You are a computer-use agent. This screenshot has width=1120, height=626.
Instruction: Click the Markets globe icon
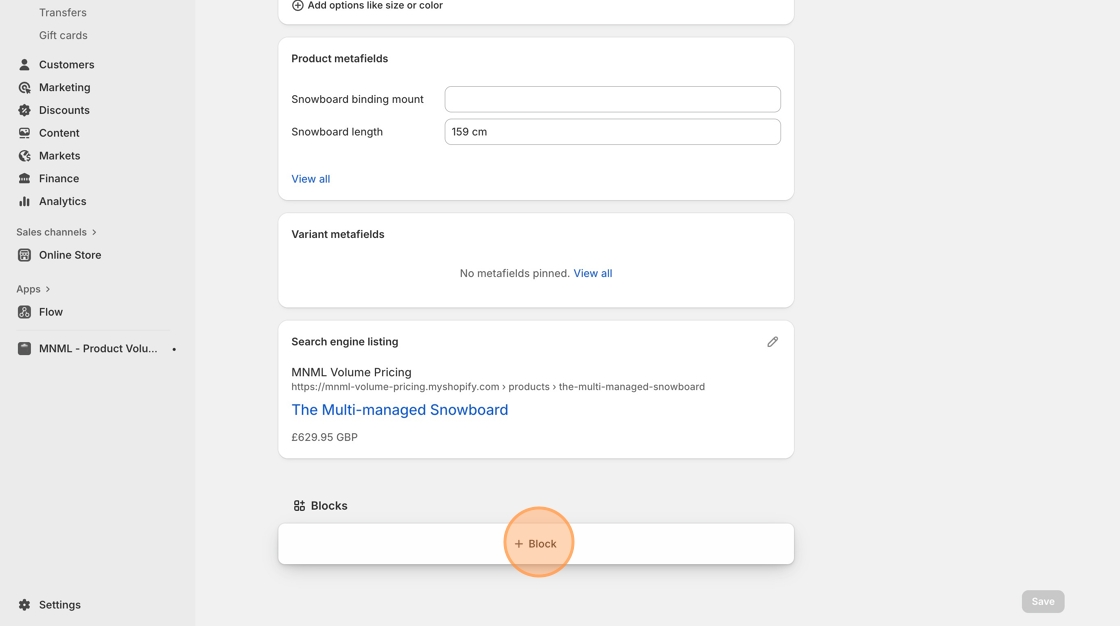tap(24, 156)
